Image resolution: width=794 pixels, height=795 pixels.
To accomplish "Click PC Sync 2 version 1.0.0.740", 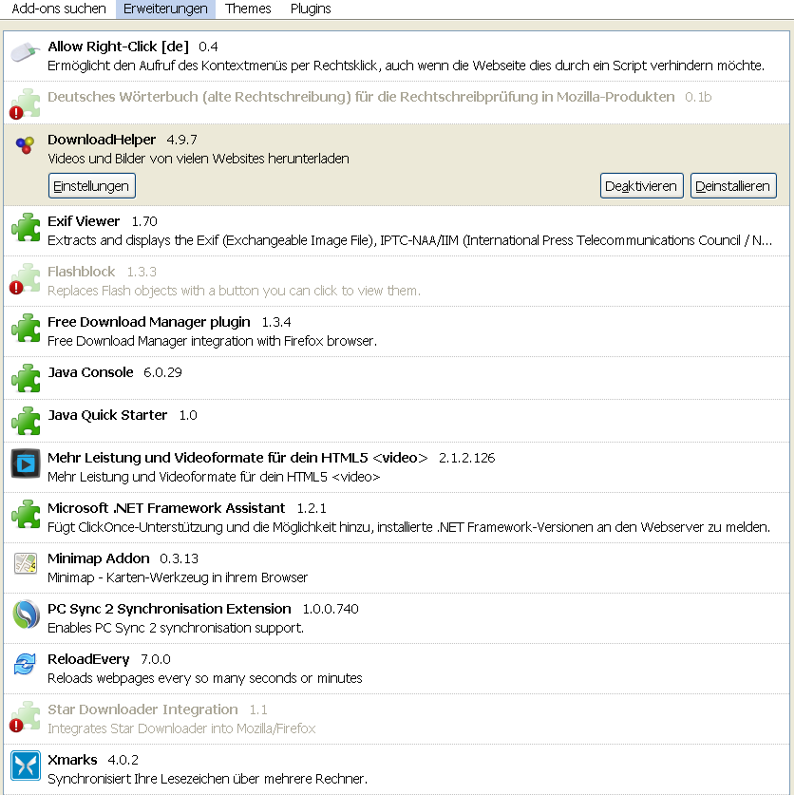I will (x=330, y=609).
